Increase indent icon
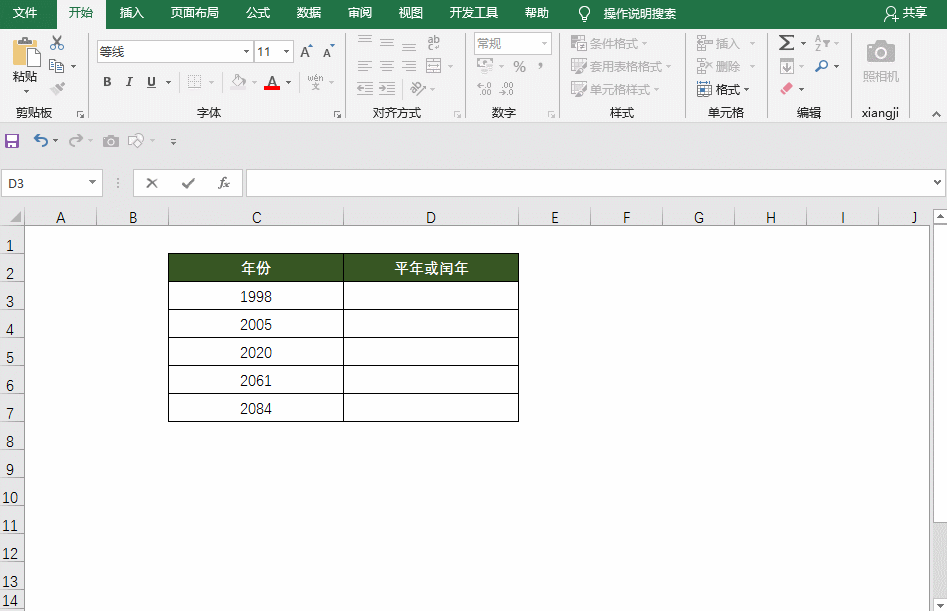The height and width of the screenshot is (611, 947). click(387, 89)
